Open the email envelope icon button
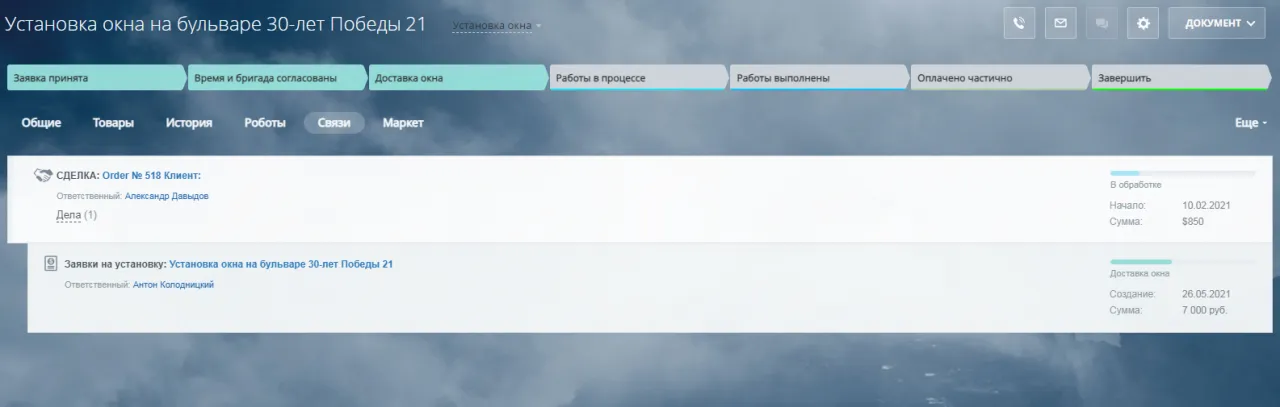 click(x=1060, y=23)
